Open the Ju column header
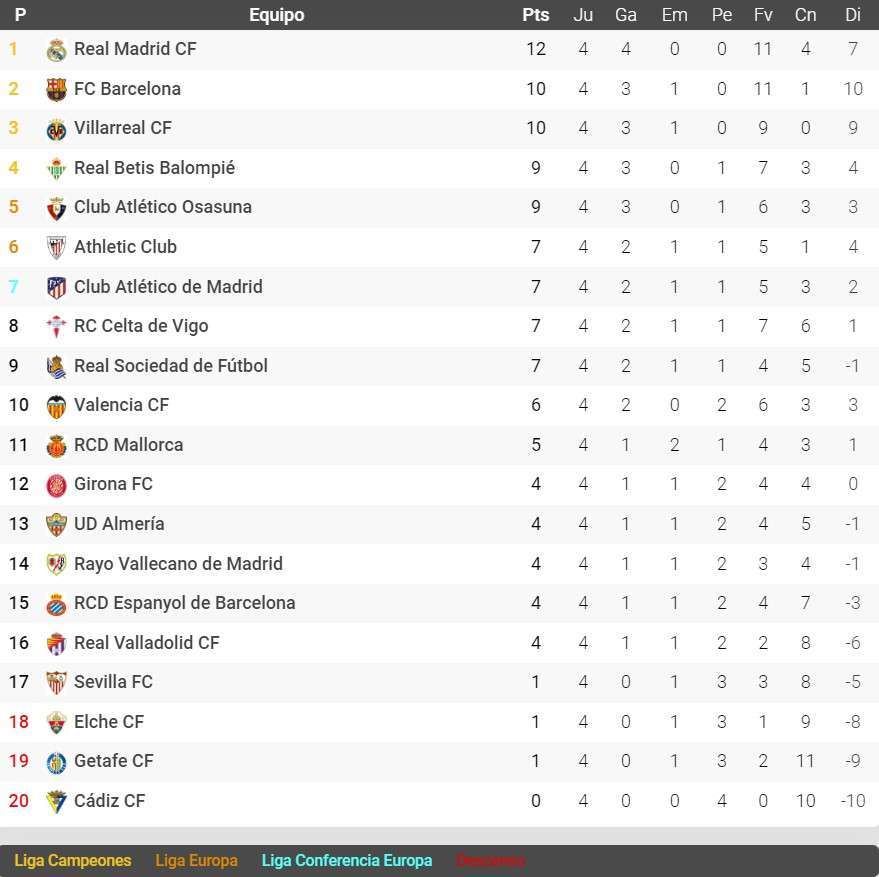This screenshot has width=879, height=877. (583, 15)
